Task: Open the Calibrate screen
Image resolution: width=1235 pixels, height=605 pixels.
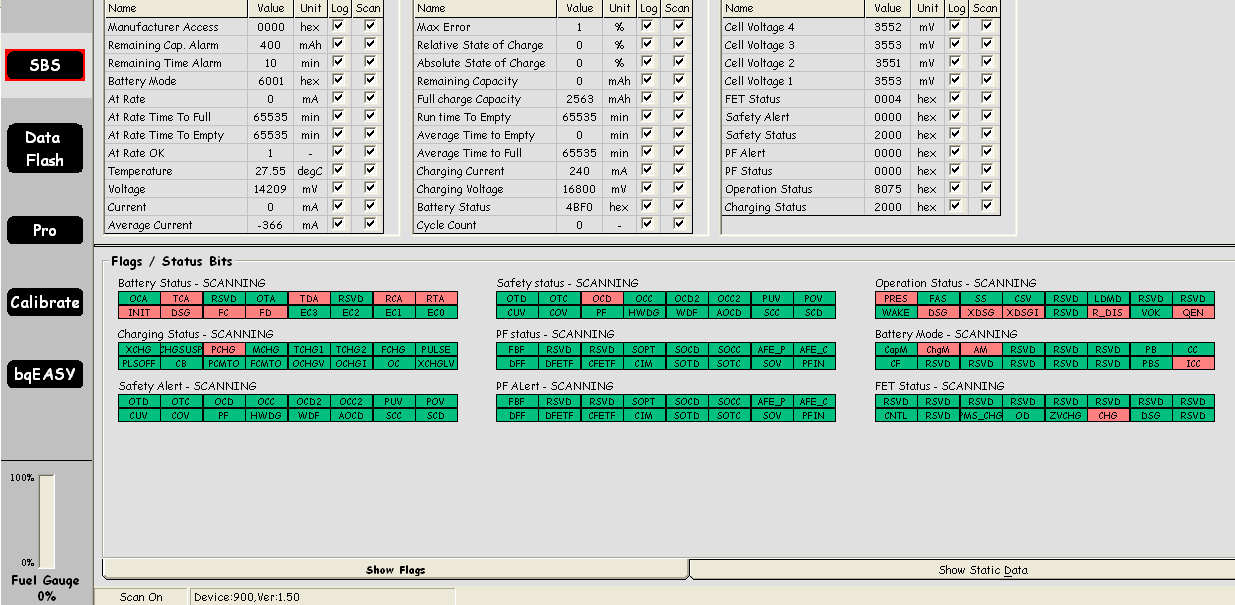Action: pyautogui.click(x=44, y=299)
